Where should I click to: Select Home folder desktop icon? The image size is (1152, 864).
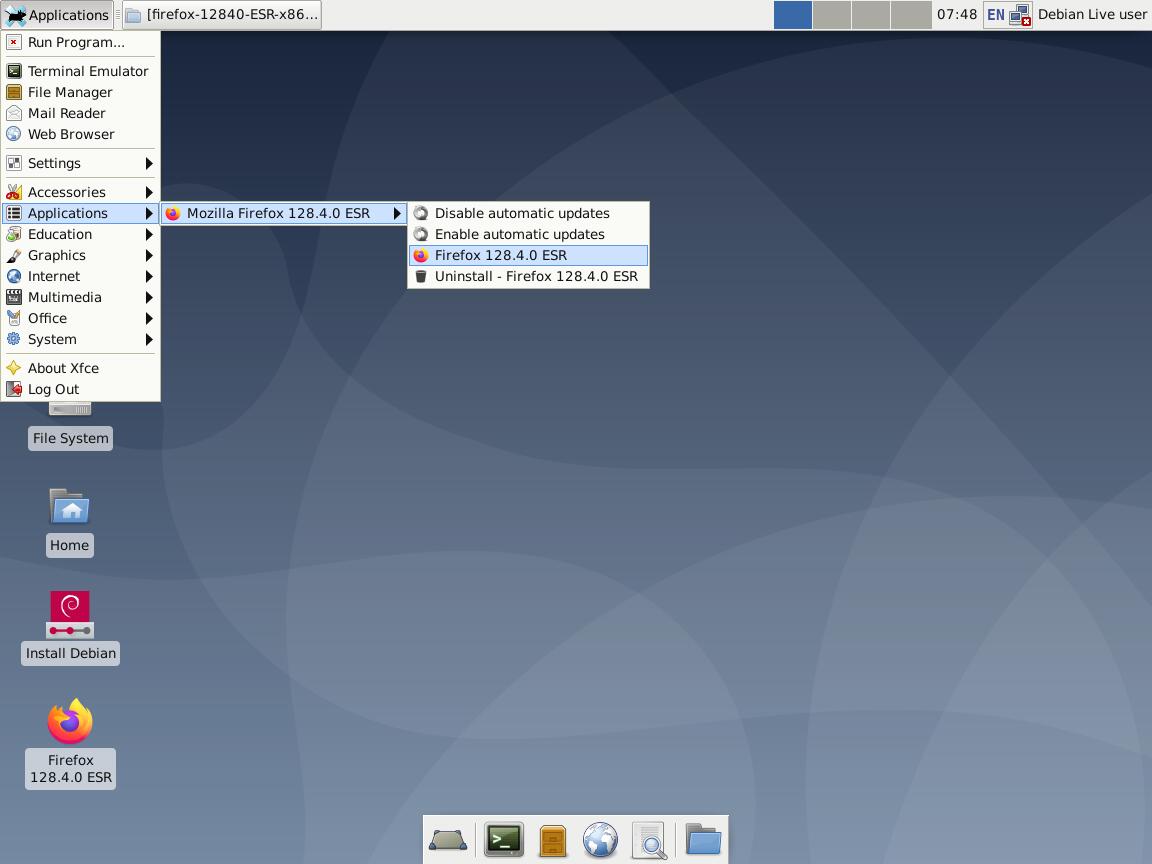click(x=70, y=522)
